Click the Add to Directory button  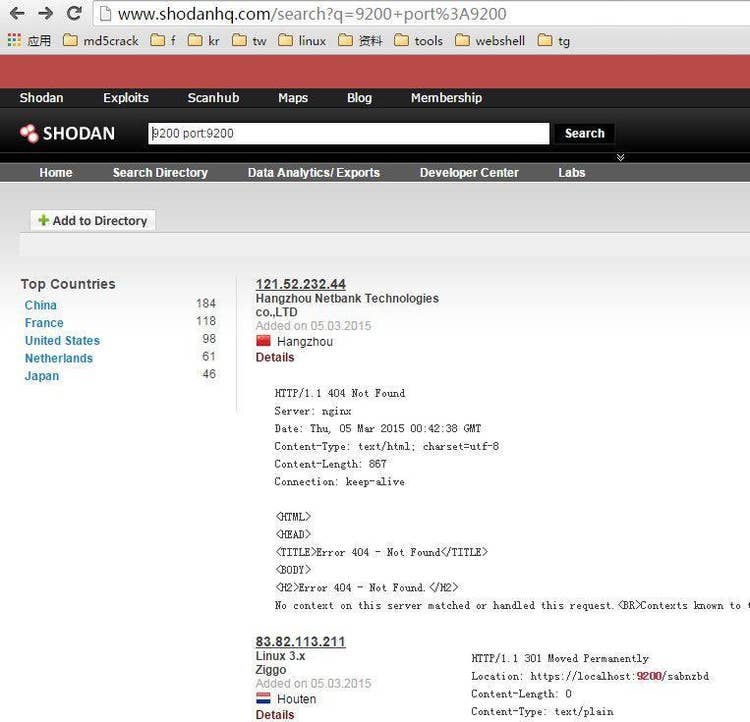point(92,221)
